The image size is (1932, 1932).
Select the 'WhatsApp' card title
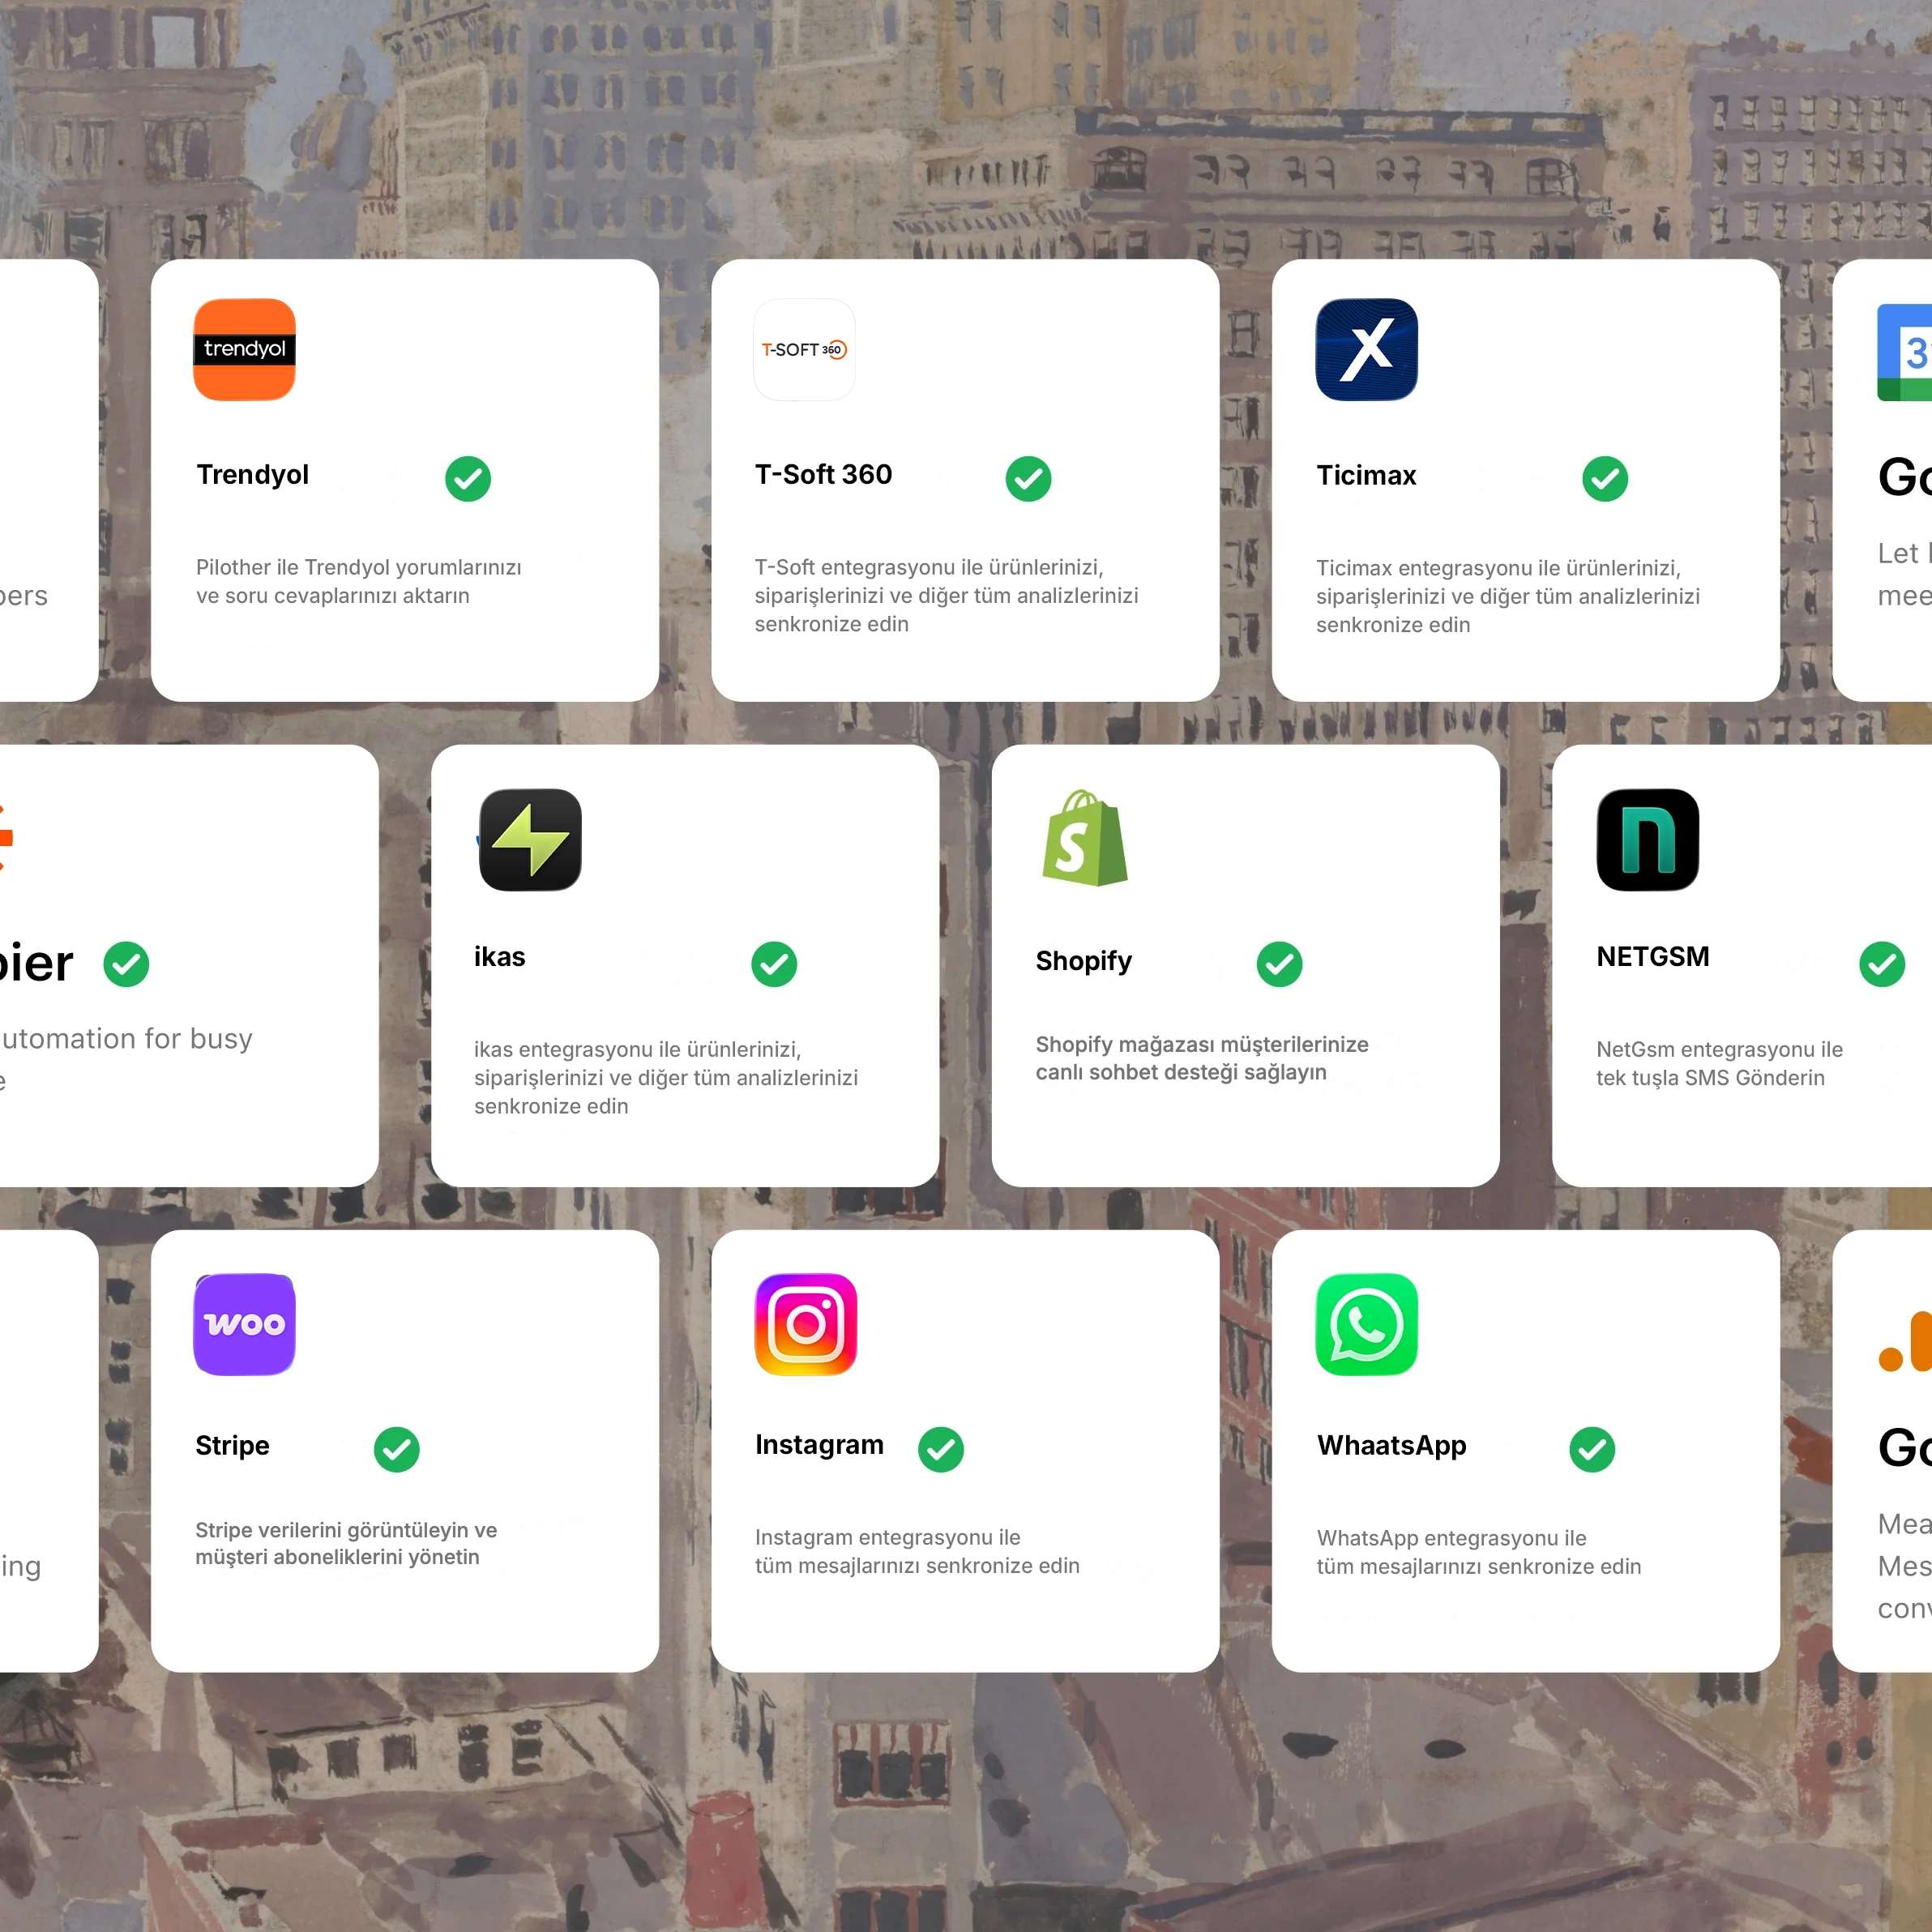pyautogui.click(x=1392, y=1446)
